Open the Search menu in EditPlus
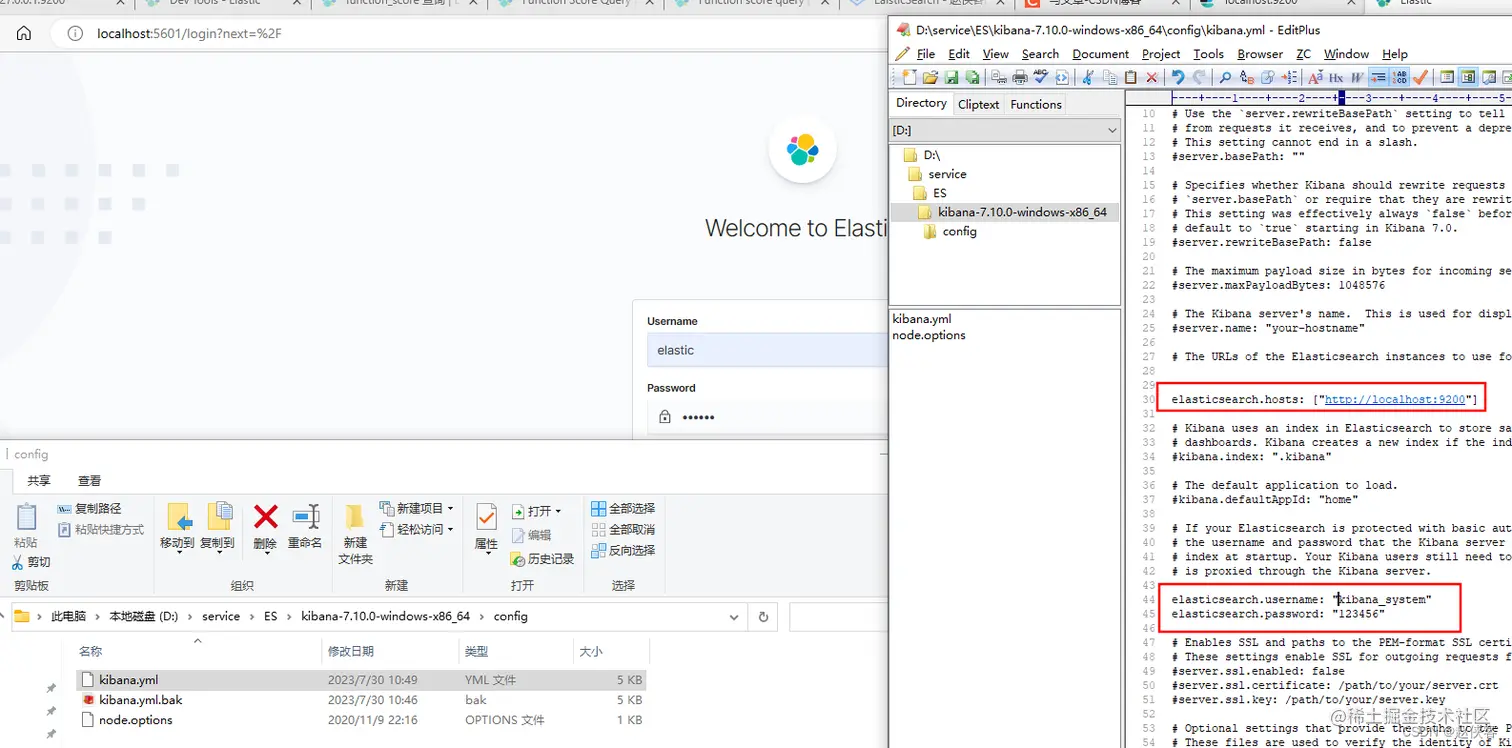The height and width of the screenshot is (748, 1512). click(x=1040, y=54)
